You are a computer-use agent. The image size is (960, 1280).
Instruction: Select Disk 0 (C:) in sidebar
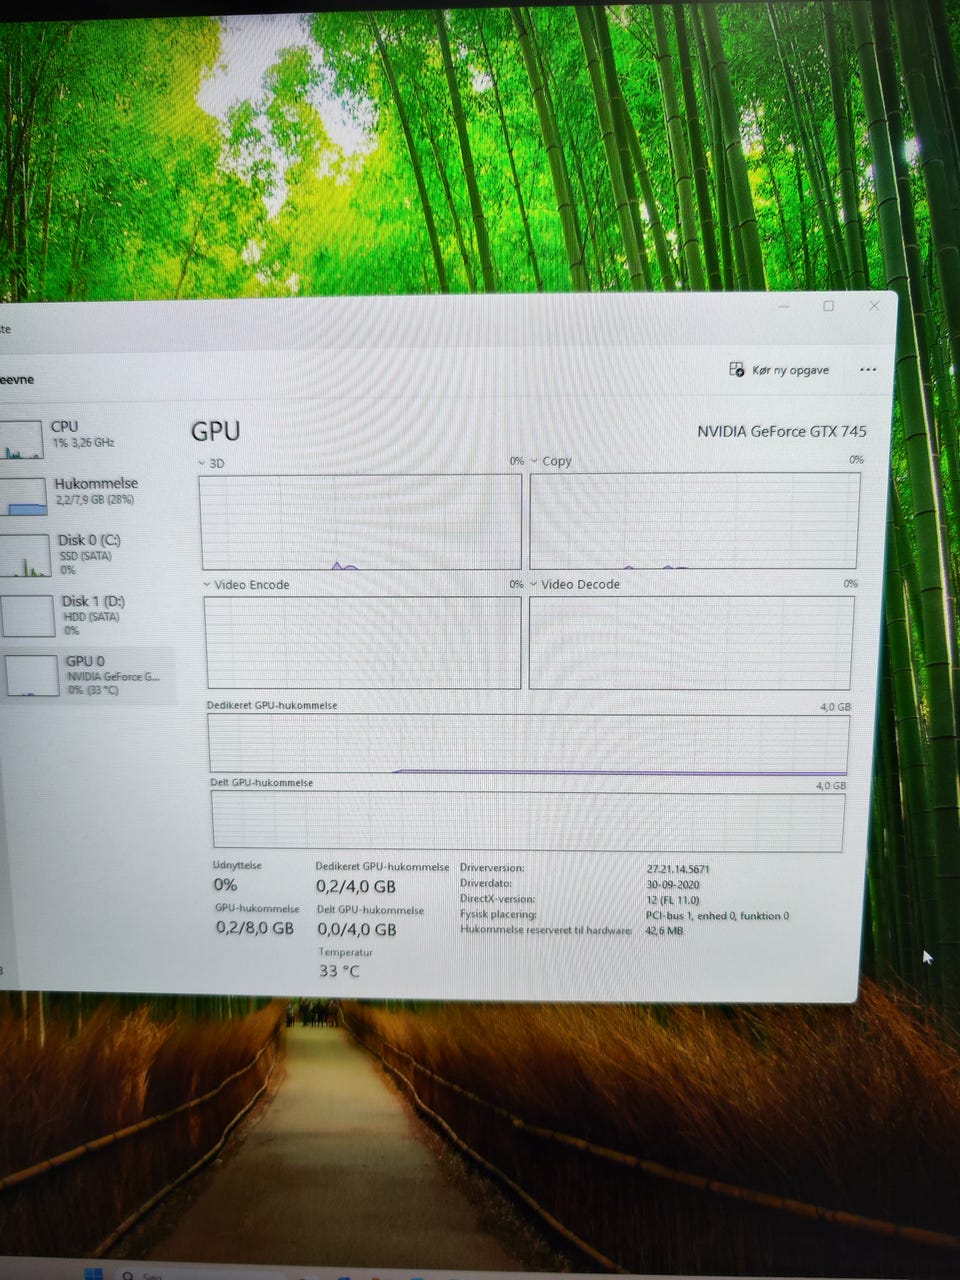pos(85,554)
